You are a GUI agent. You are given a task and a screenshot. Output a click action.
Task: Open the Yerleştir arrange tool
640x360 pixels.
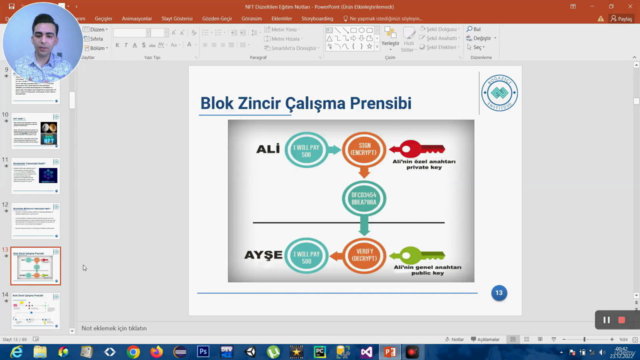click(x=390, y=38)
